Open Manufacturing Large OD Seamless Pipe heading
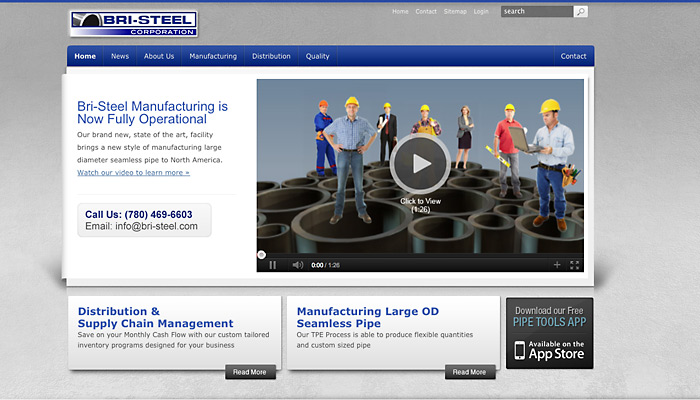 coord(368,317)
